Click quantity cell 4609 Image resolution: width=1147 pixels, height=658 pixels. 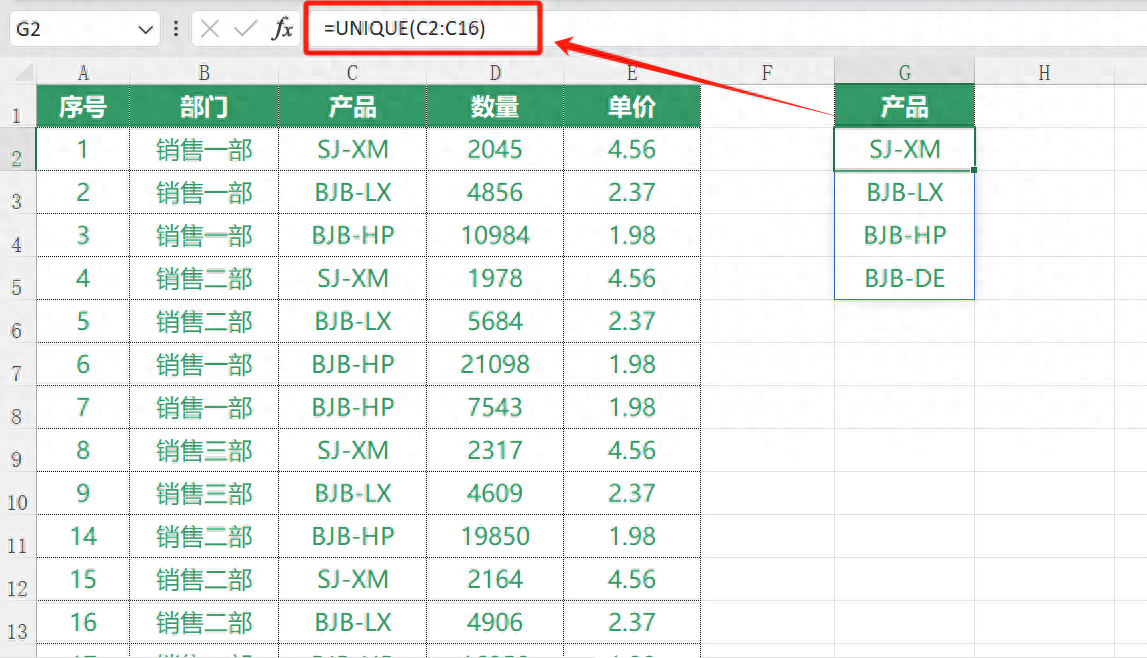point(495,494)
